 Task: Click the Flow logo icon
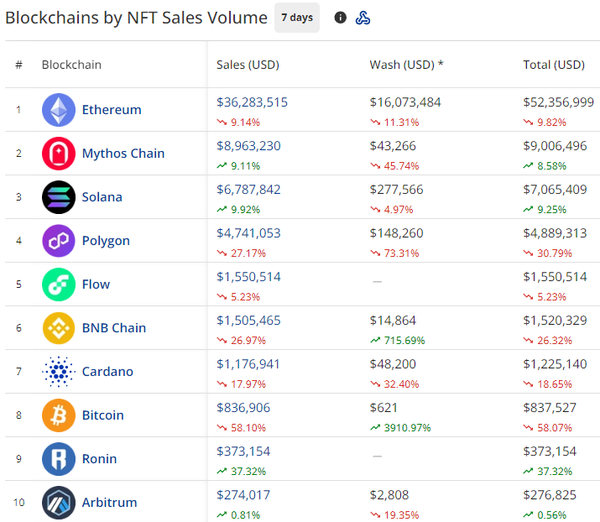pos(58,284)
